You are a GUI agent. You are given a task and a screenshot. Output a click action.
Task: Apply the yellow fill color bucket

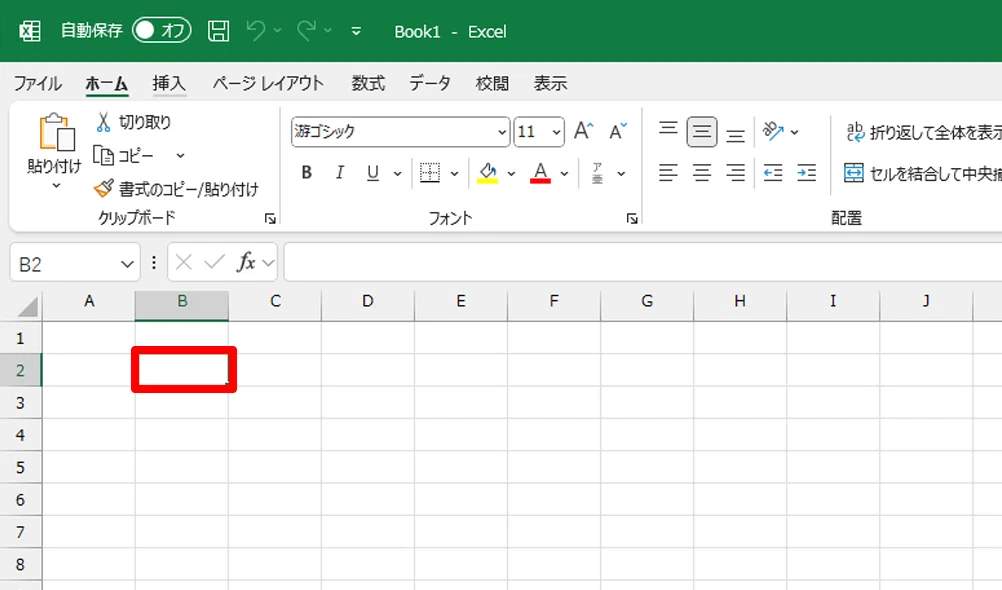pyautogui.click(x=488, y=173)
